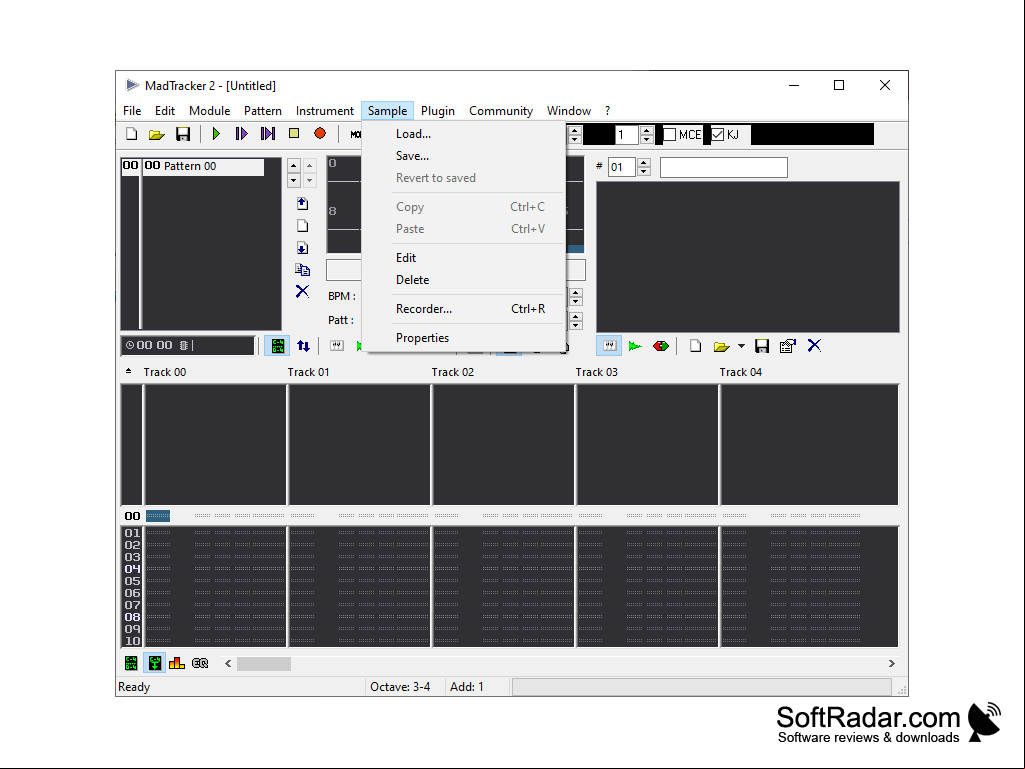Click the insert pattern below icon
The image size is (1025, 769).
(302, 248)
